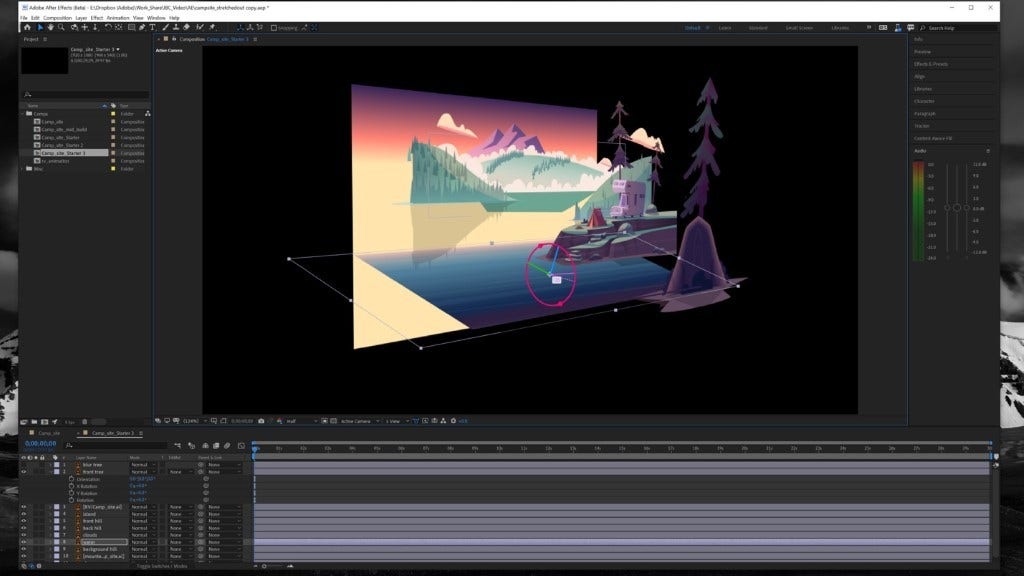Screen dimensions: 1024x576
Task: Toggle visibility of the clouds layer
Action: pos(24,535)
